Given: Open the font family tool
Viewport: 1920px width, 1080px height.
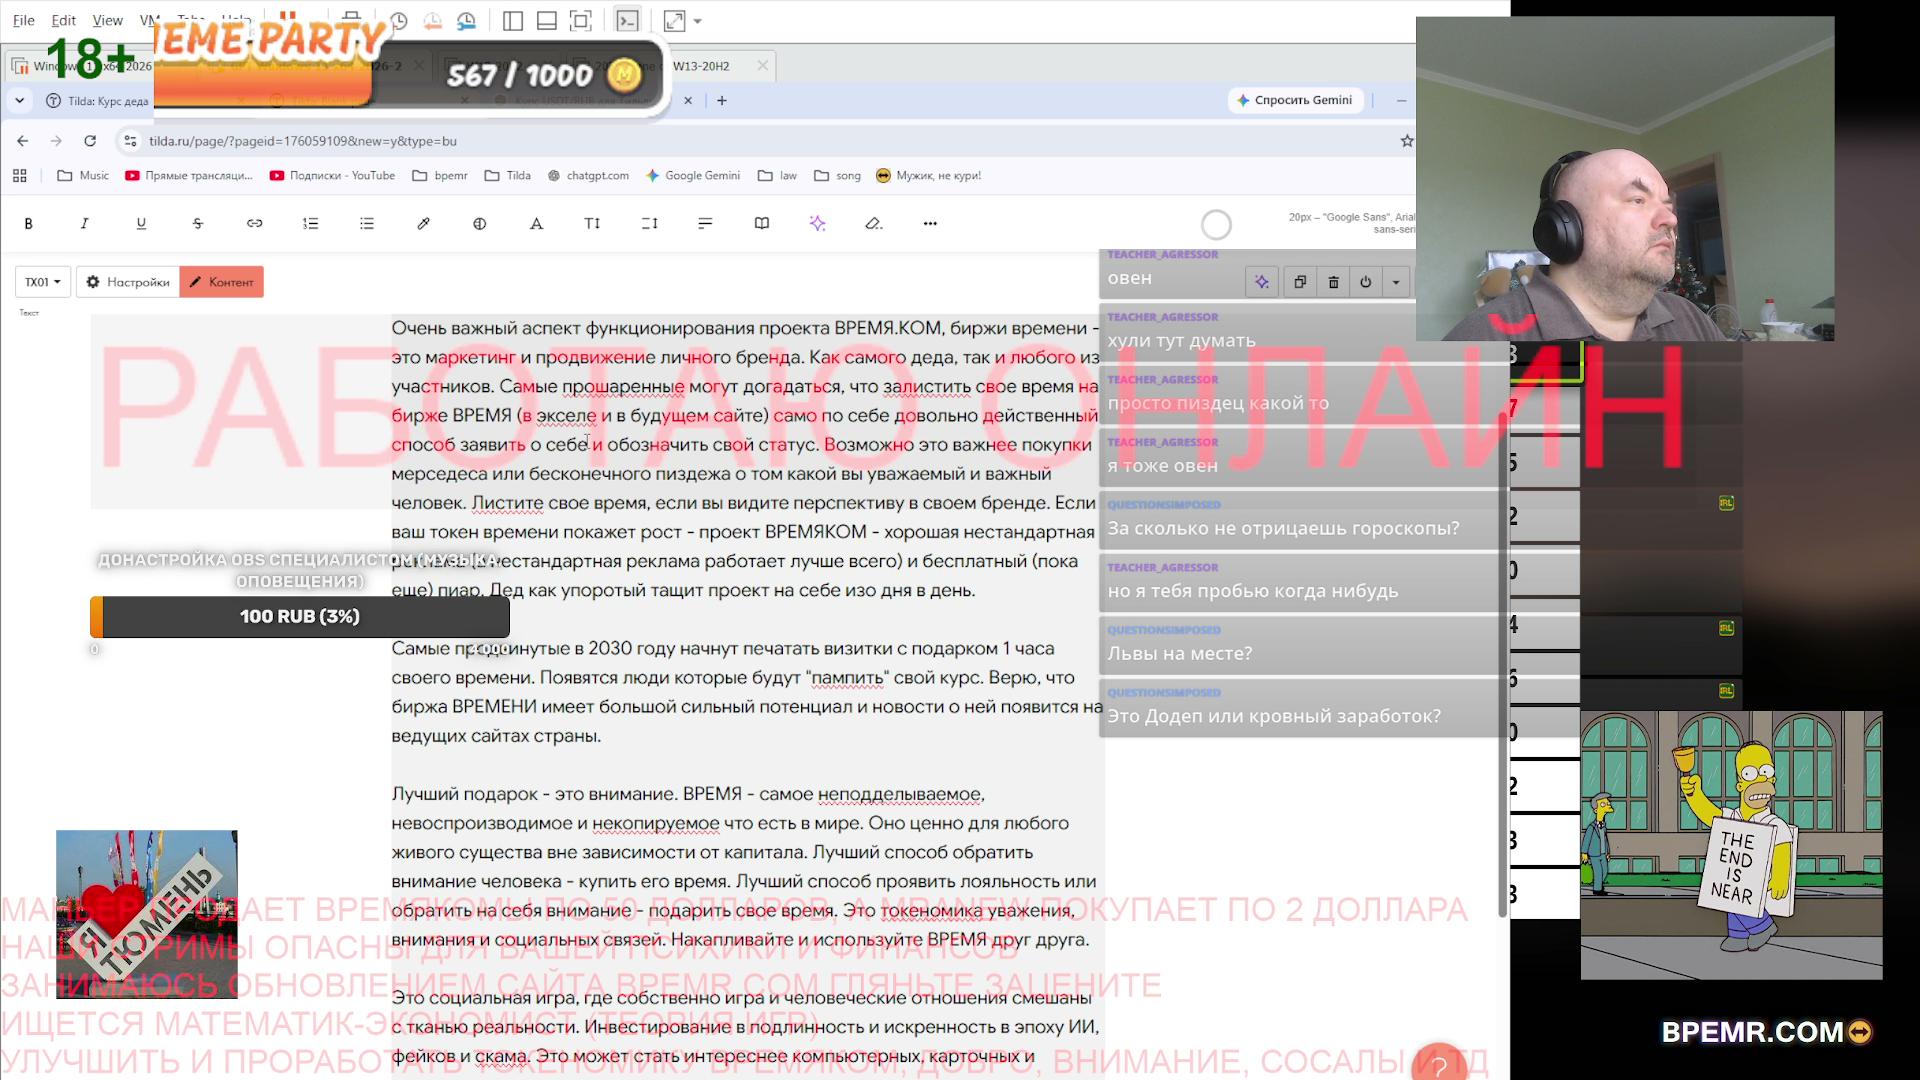Looking at the screenshot, I should point(536,224).
